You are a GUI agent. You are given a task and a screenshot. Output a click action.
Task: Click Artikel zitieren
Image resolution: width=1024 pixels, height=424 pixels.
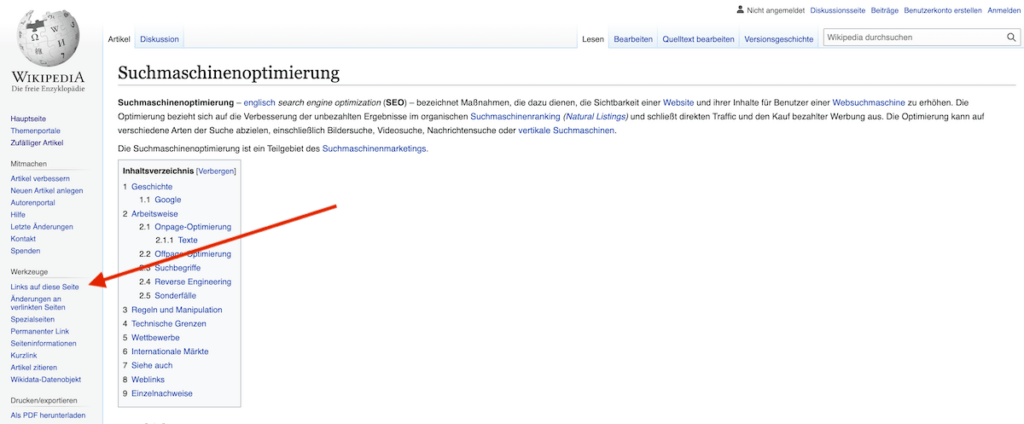33,367
